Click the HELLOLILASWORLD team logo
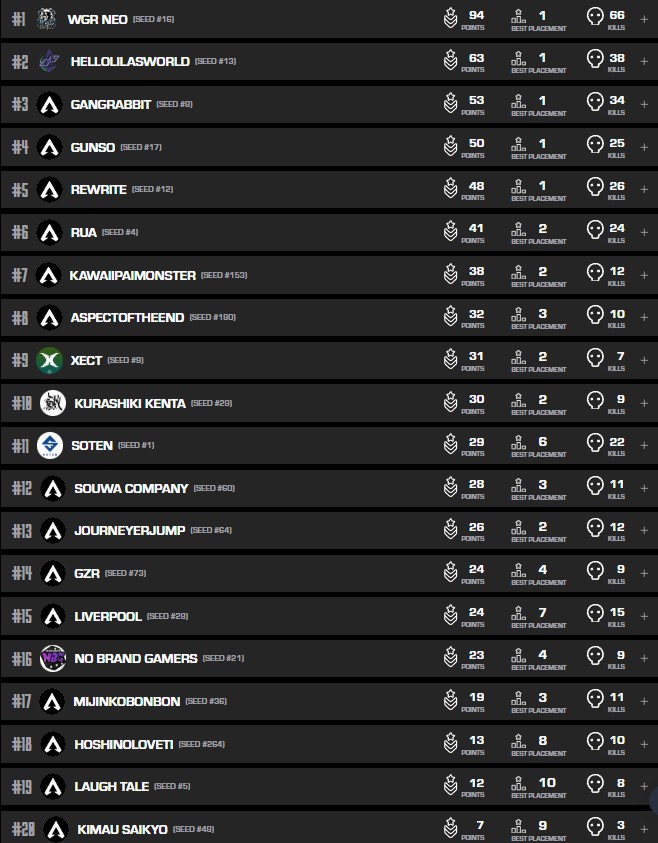The image size is (658, 843). (x=49, y=61)
